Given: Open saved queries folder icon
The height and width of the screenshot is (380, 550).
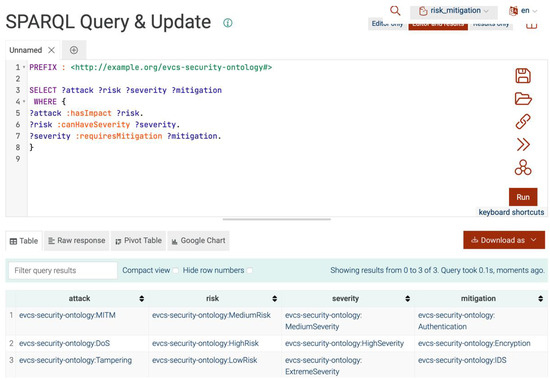Looking at the screenshot, I should [x=523, y=99].
